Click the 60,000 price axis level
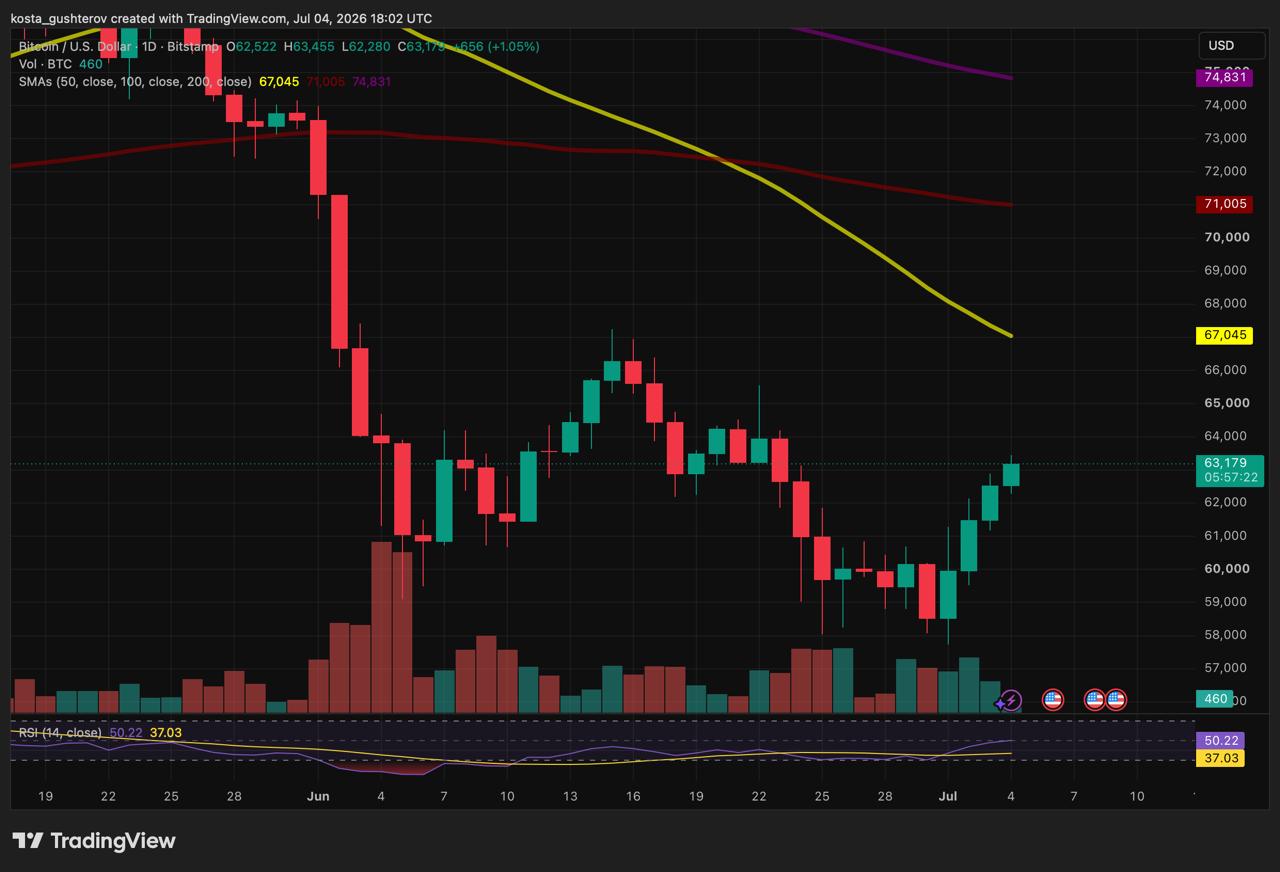Viewport: 1280px width, 872px height. [x=1226, y=568]
